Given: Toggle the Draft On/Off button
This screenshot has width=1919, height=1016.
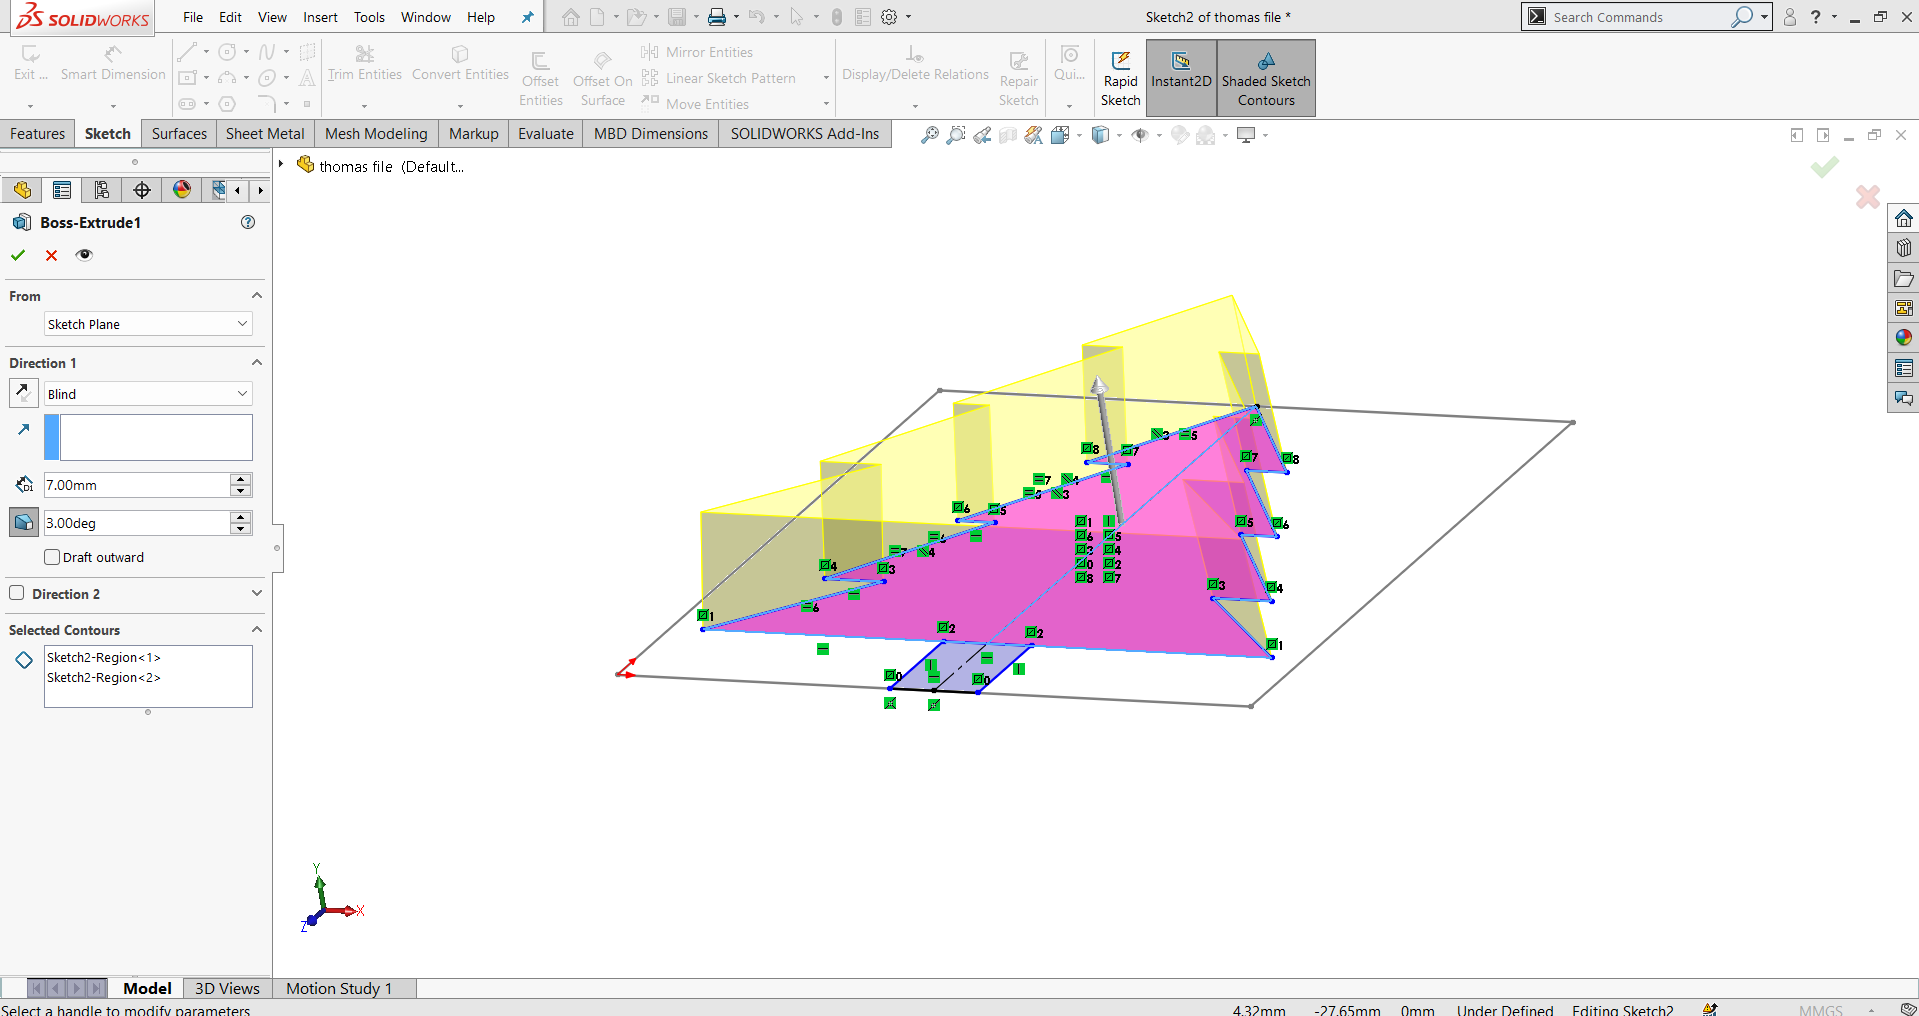Looking at the screenshot, I should pyautogui.click(x=24, y=522).
